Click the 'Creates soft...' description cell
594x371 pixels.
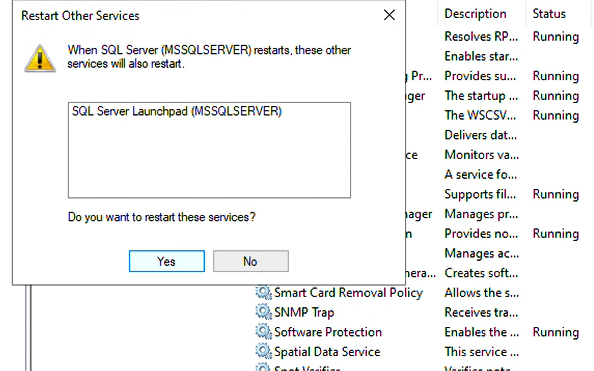(x=481, y=273)
